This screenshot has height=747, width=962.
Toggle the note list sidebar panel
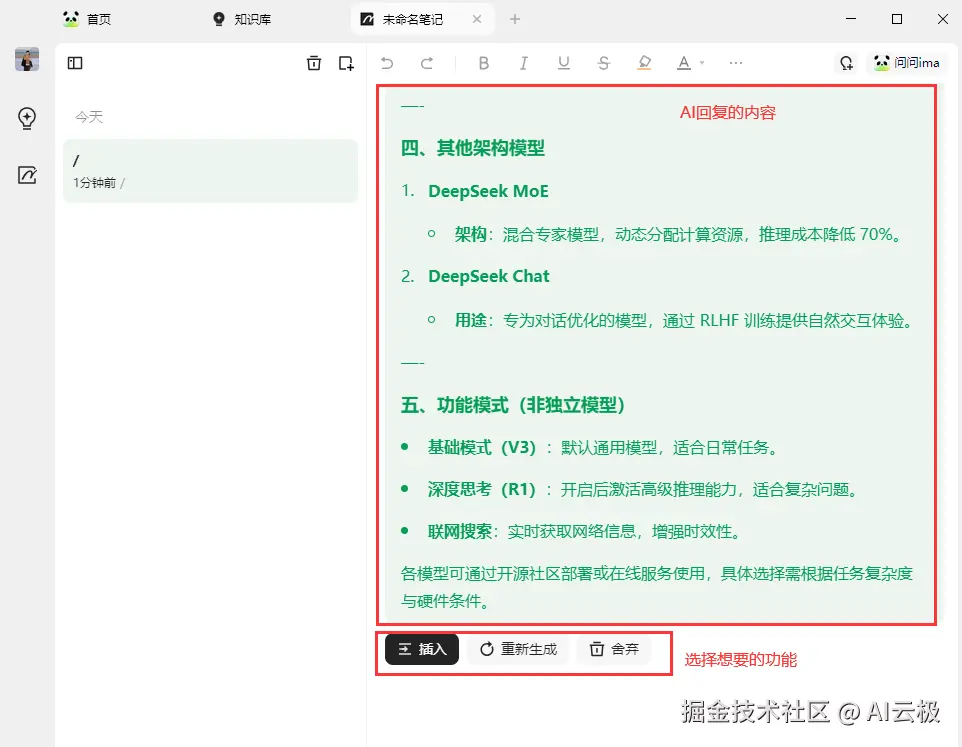click(75, 63)
